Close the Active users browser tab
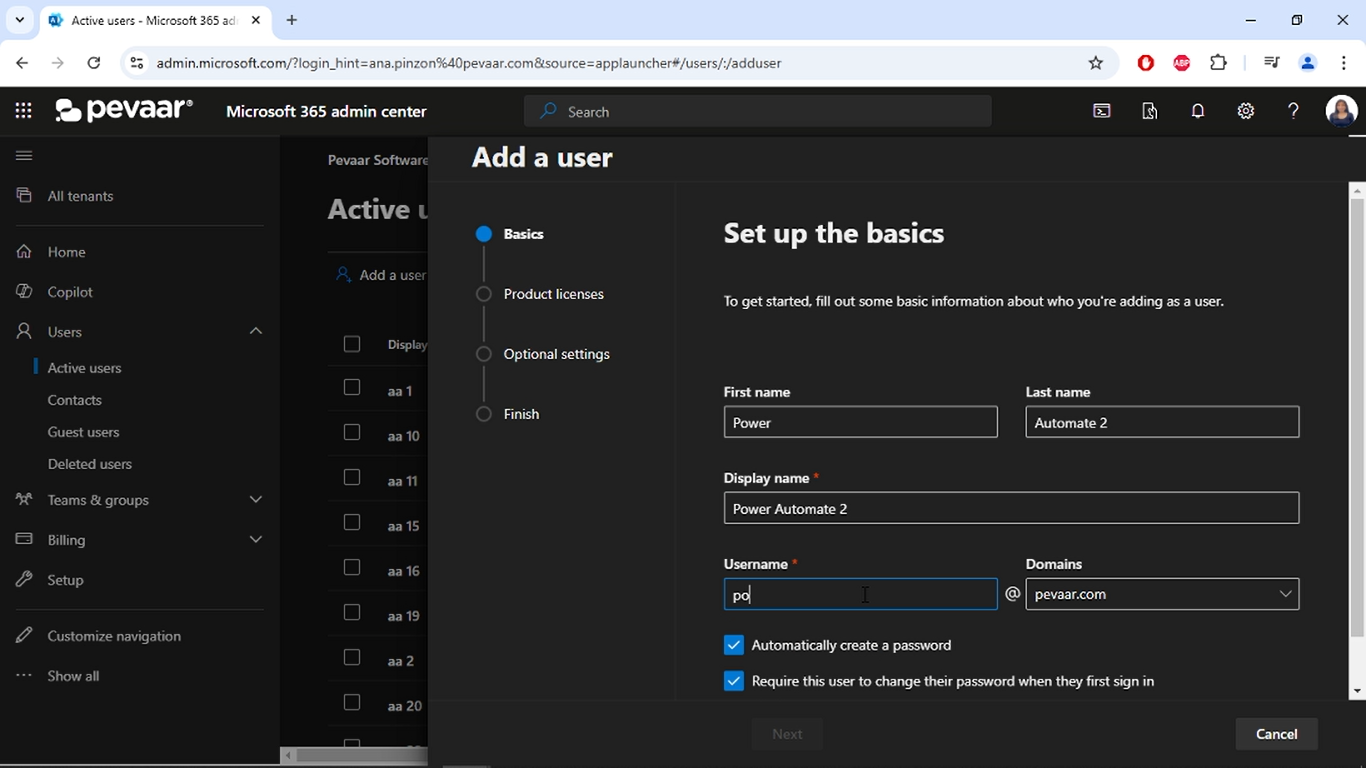 (x=256, y=20)
